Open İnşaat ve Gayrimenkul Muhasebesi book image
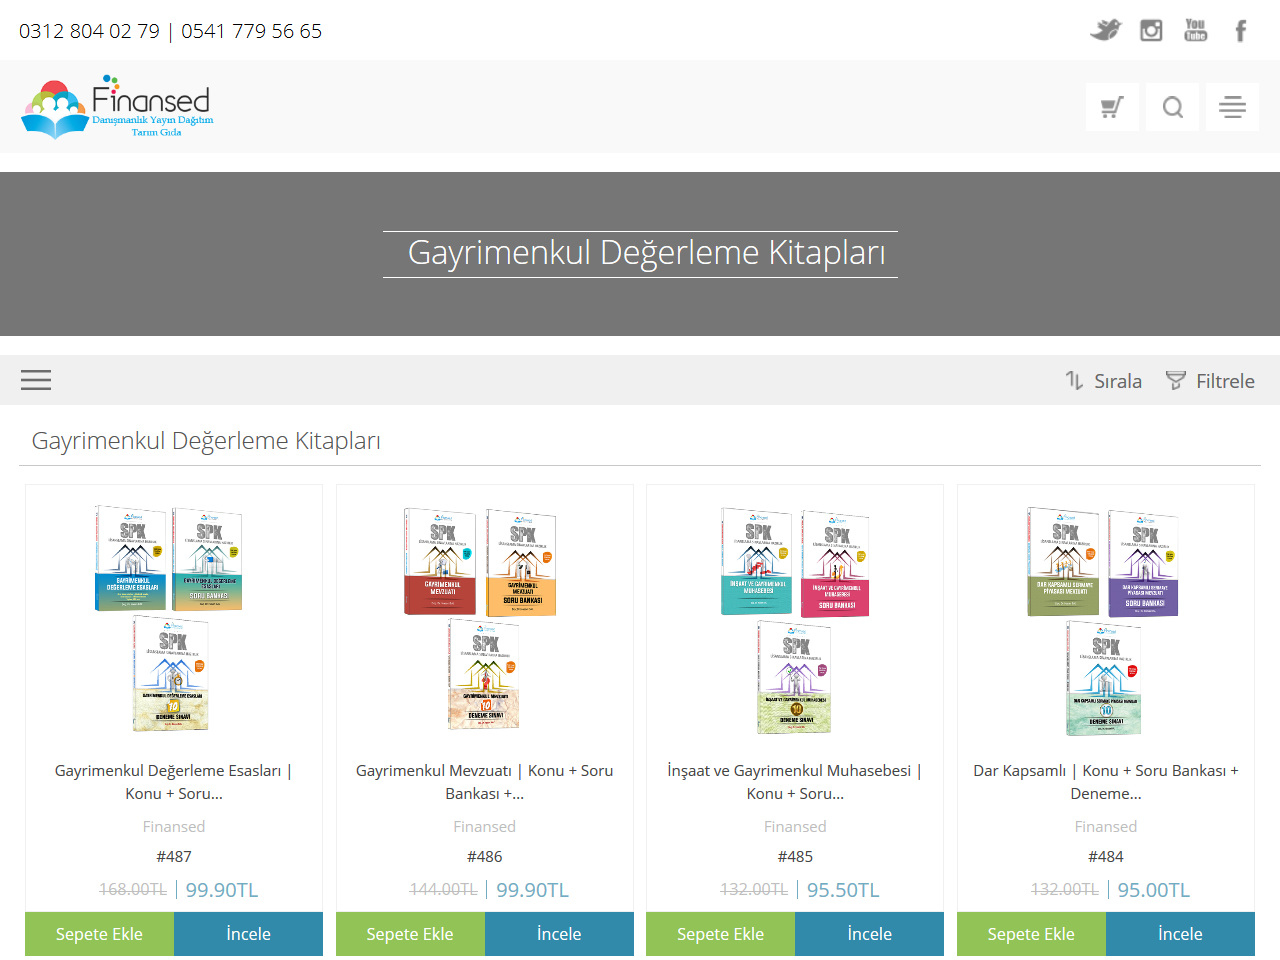Screen dimensions: 1280x960 [x=795, y=620]
